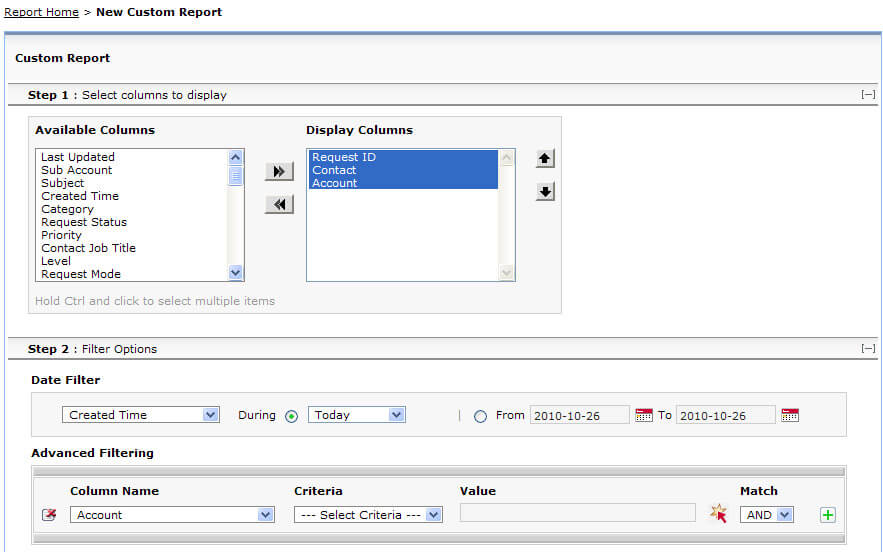The image size is (883, 557).
Task: Open the From date calendar picker
Action: coord(644,415)
